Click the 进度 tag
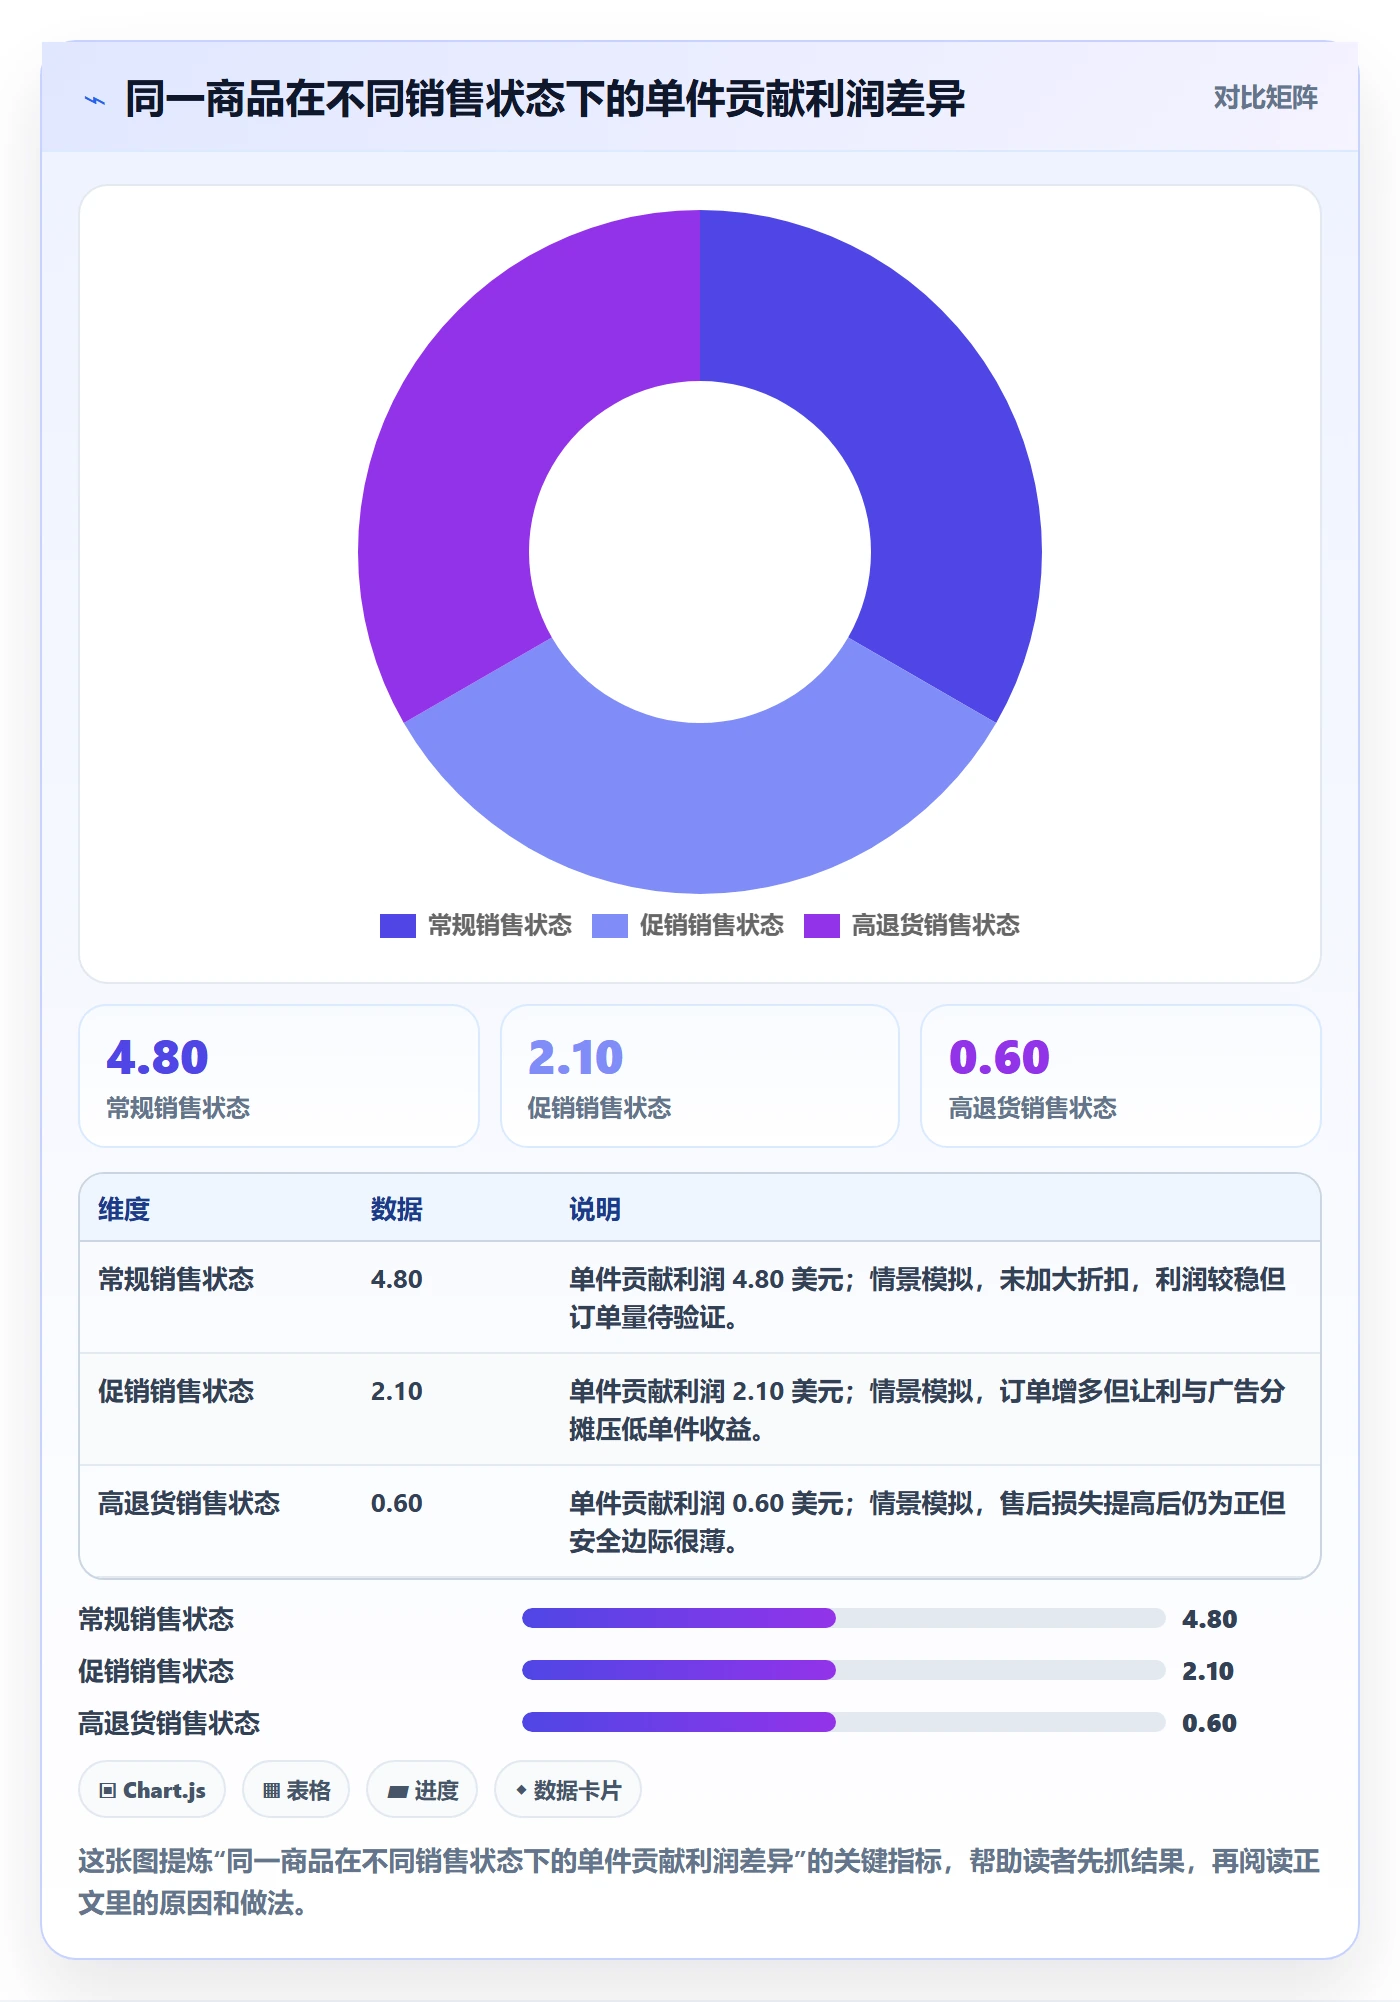This screenshot has height=2002, width=1400. coord(422,1790)
